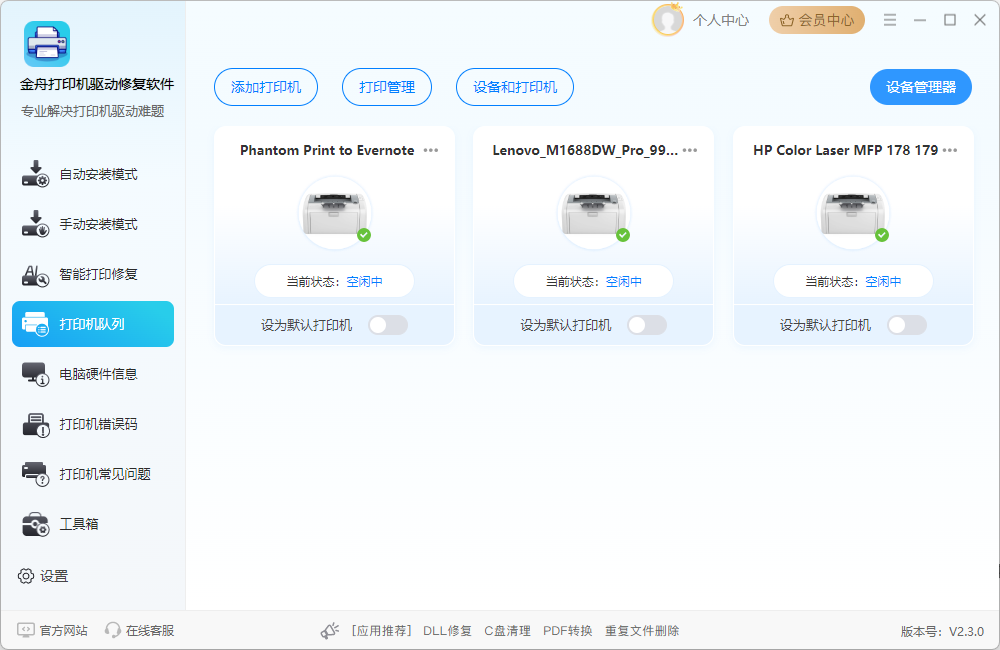The image size is (1000, 650).
Task: Open C盘清理 recommended app
Action: tap(507, 631)
